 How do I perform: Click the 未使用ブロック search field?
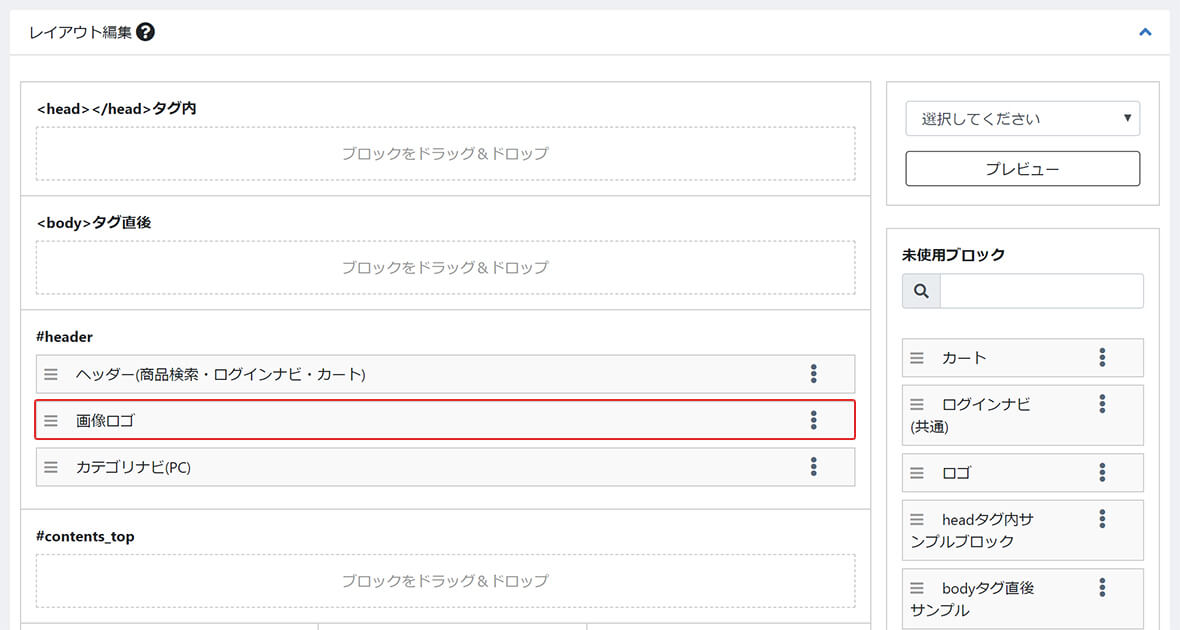pos(1042,291)
